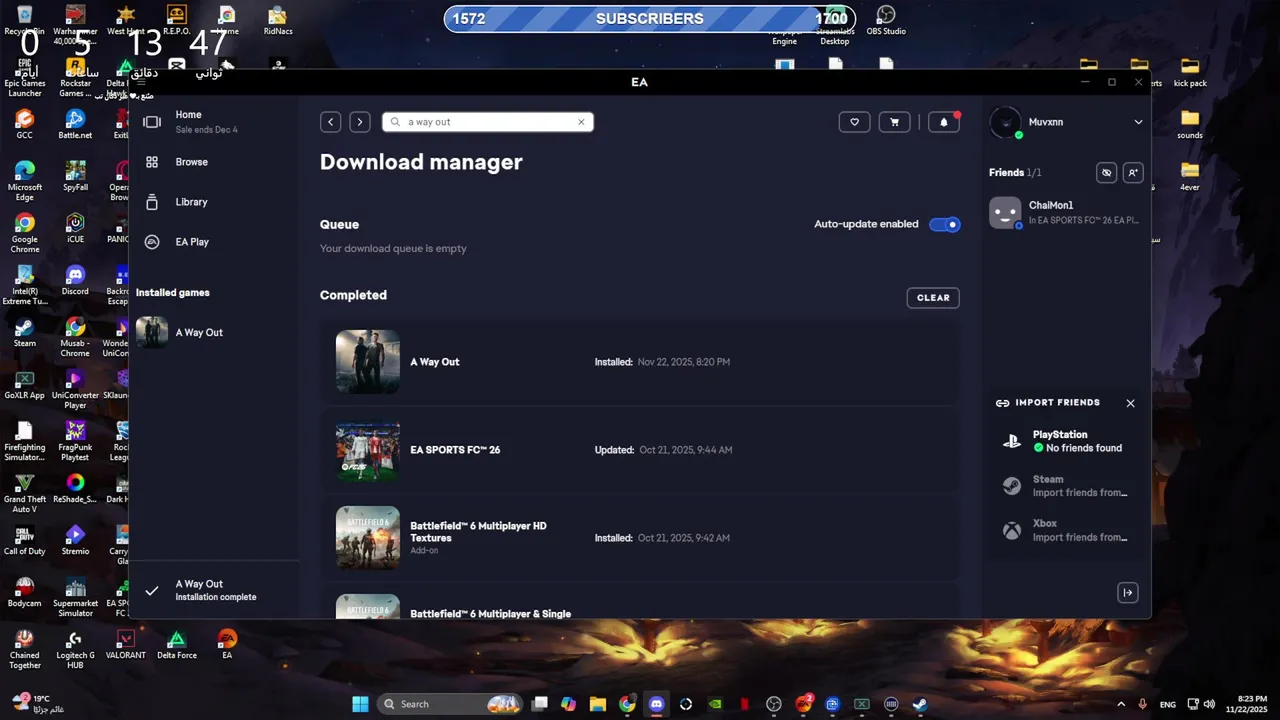This screenshot has height=720, width=1280.
Task: Expand the Muvxnn account dropdown
Action: [x=1138, y=122]
